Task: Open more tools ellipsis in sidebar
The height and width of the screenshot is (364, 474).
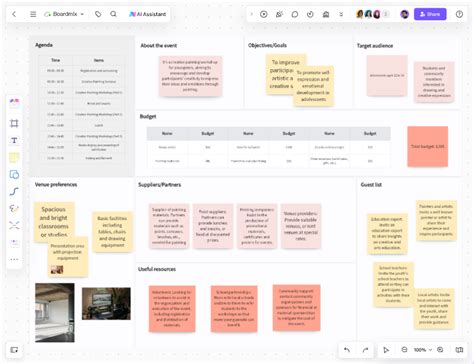Action: coord(14,259)
